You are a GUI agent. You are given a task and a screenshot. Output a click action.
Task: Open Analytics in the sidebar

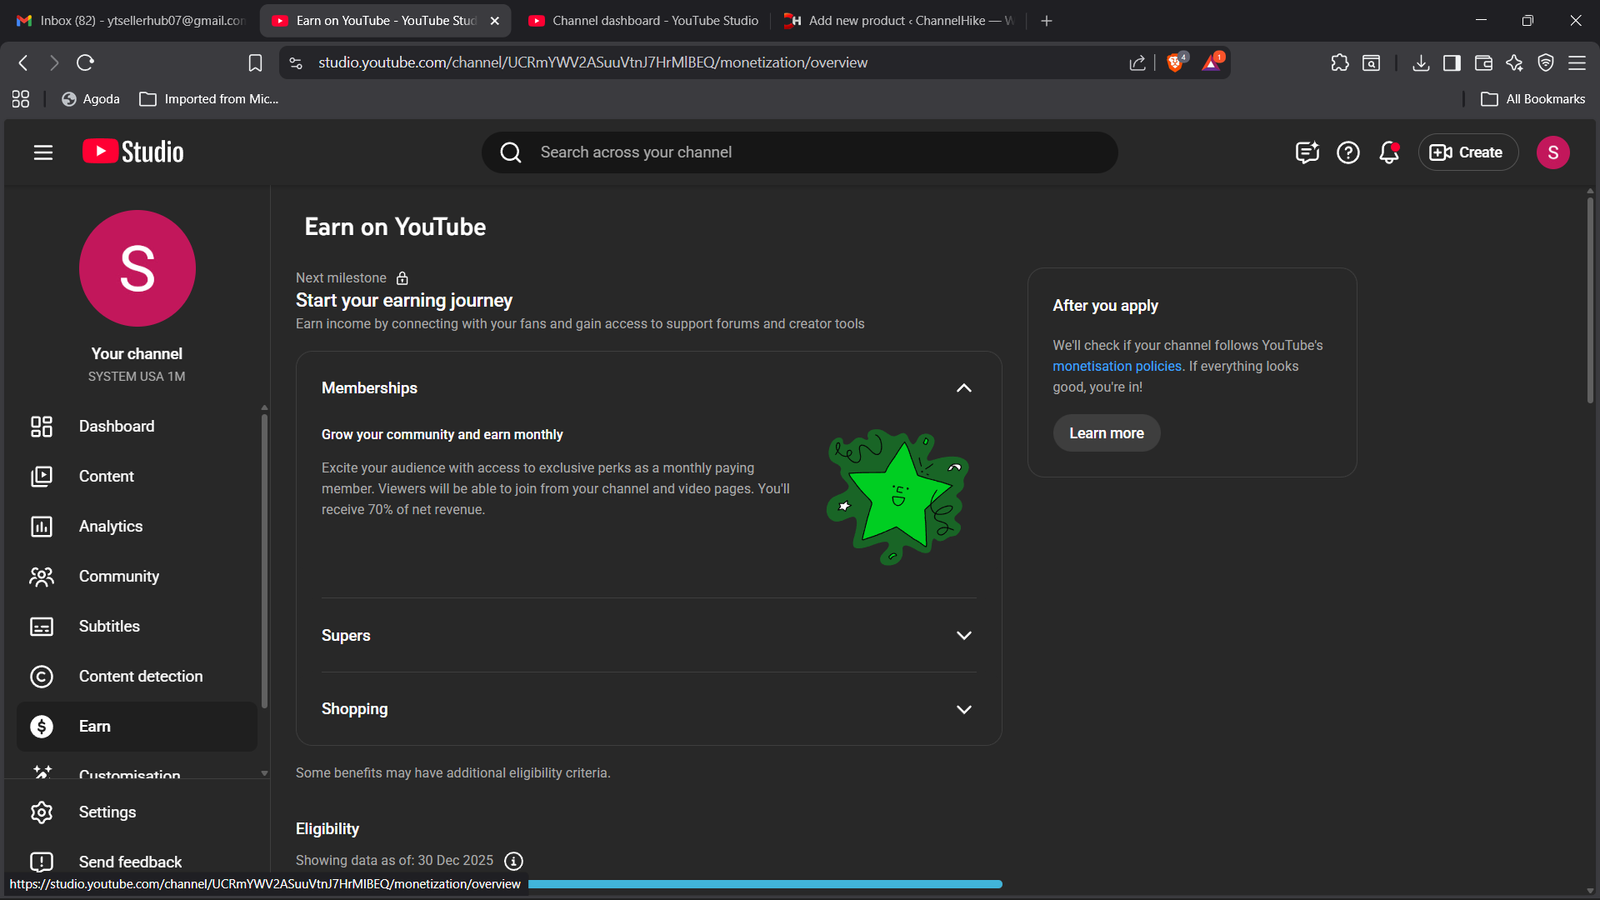pos(111,526)
